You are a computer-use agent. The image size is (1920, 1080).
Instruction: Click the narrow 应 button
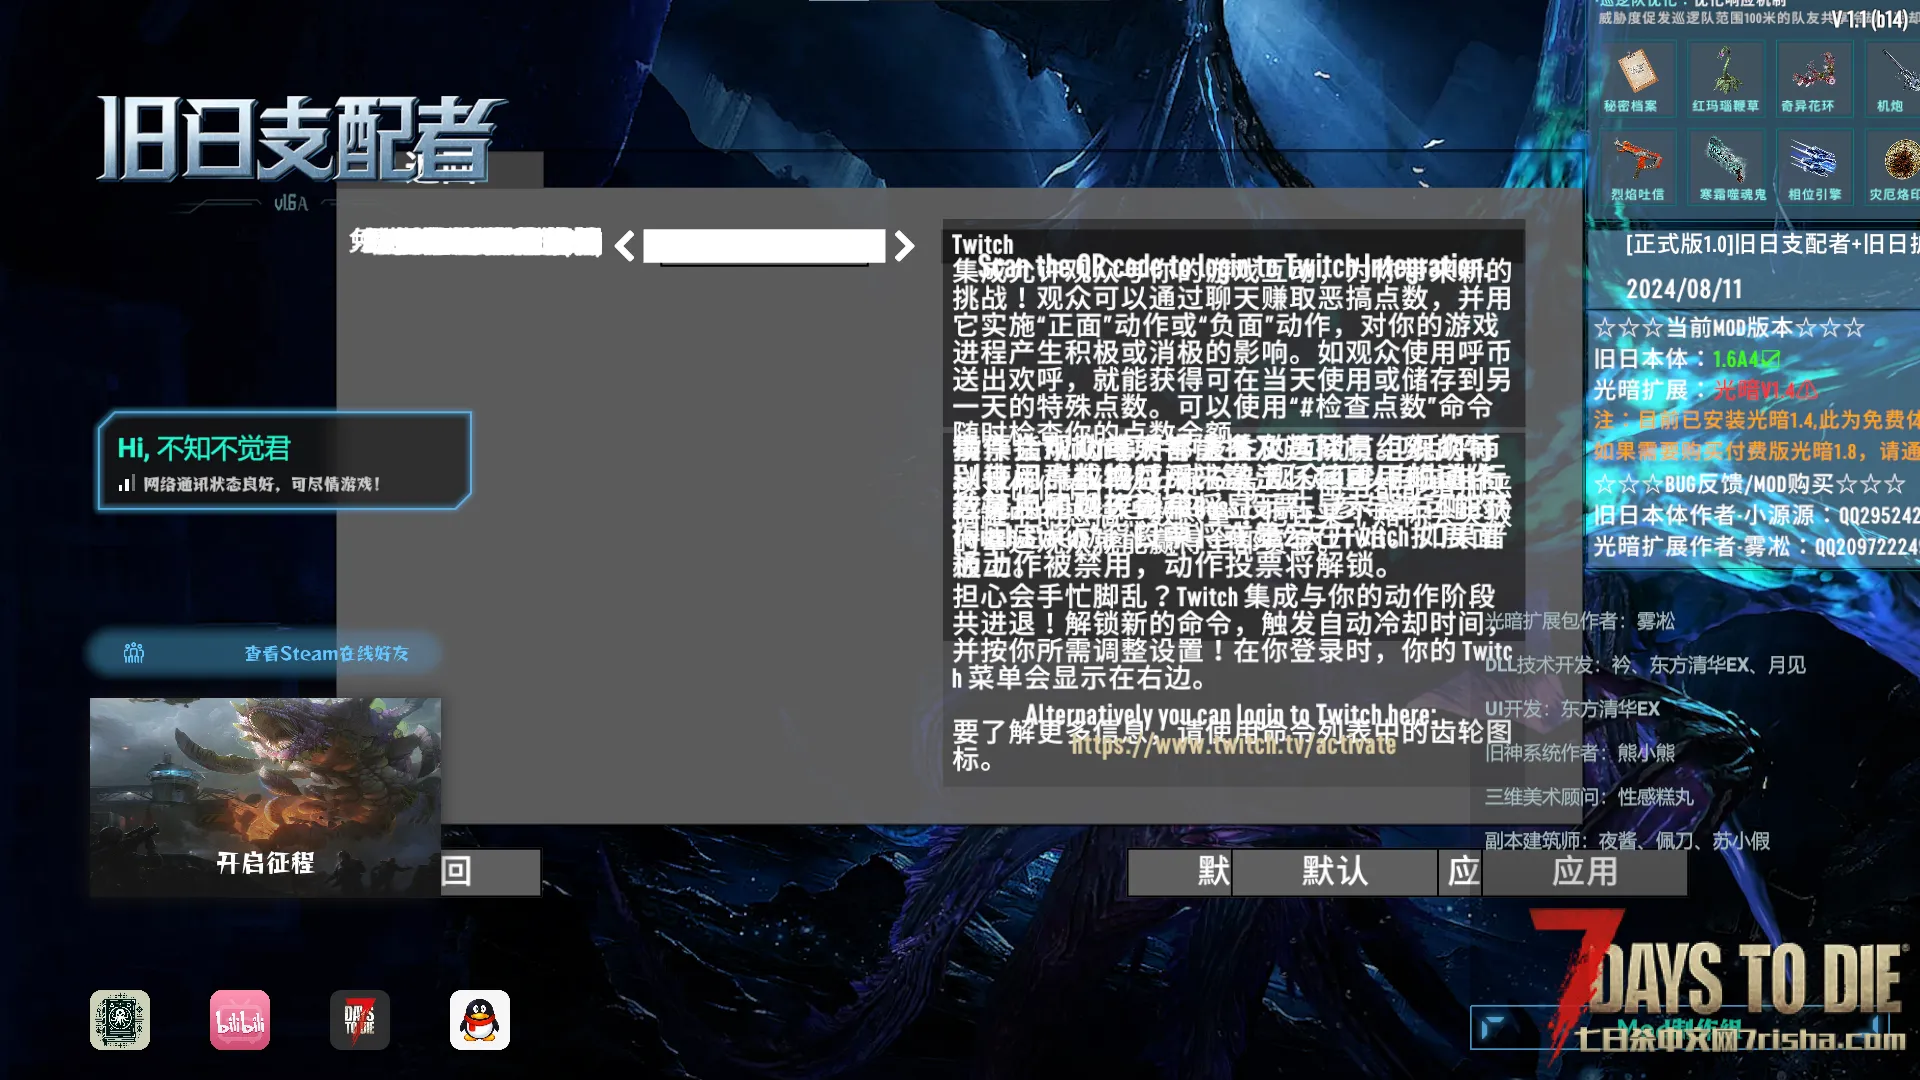tap(1460, 872)
